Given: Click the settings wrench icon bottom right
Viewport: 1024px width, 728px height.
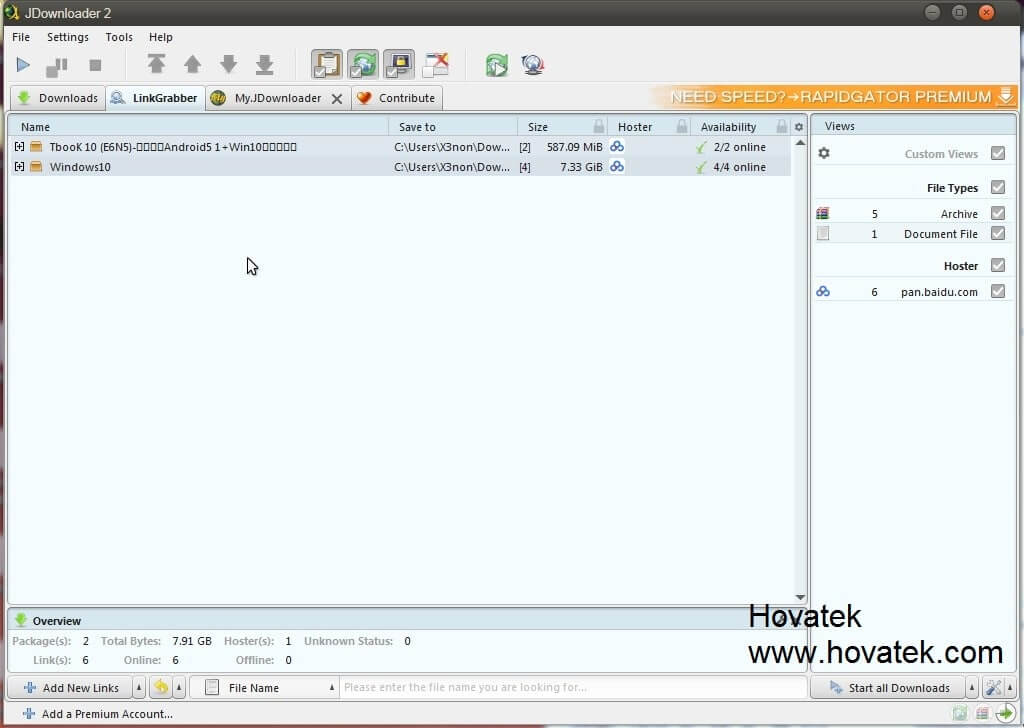Looking at the screenshot, I should pos(992,687).
